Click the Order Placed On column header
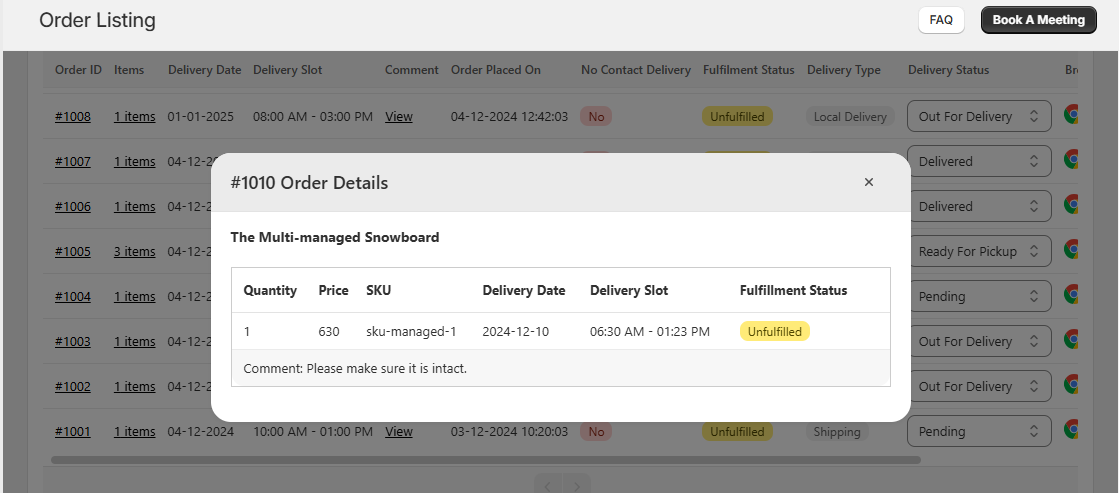The width and height of the screenshot is (1119, 493). click(496, 70)
